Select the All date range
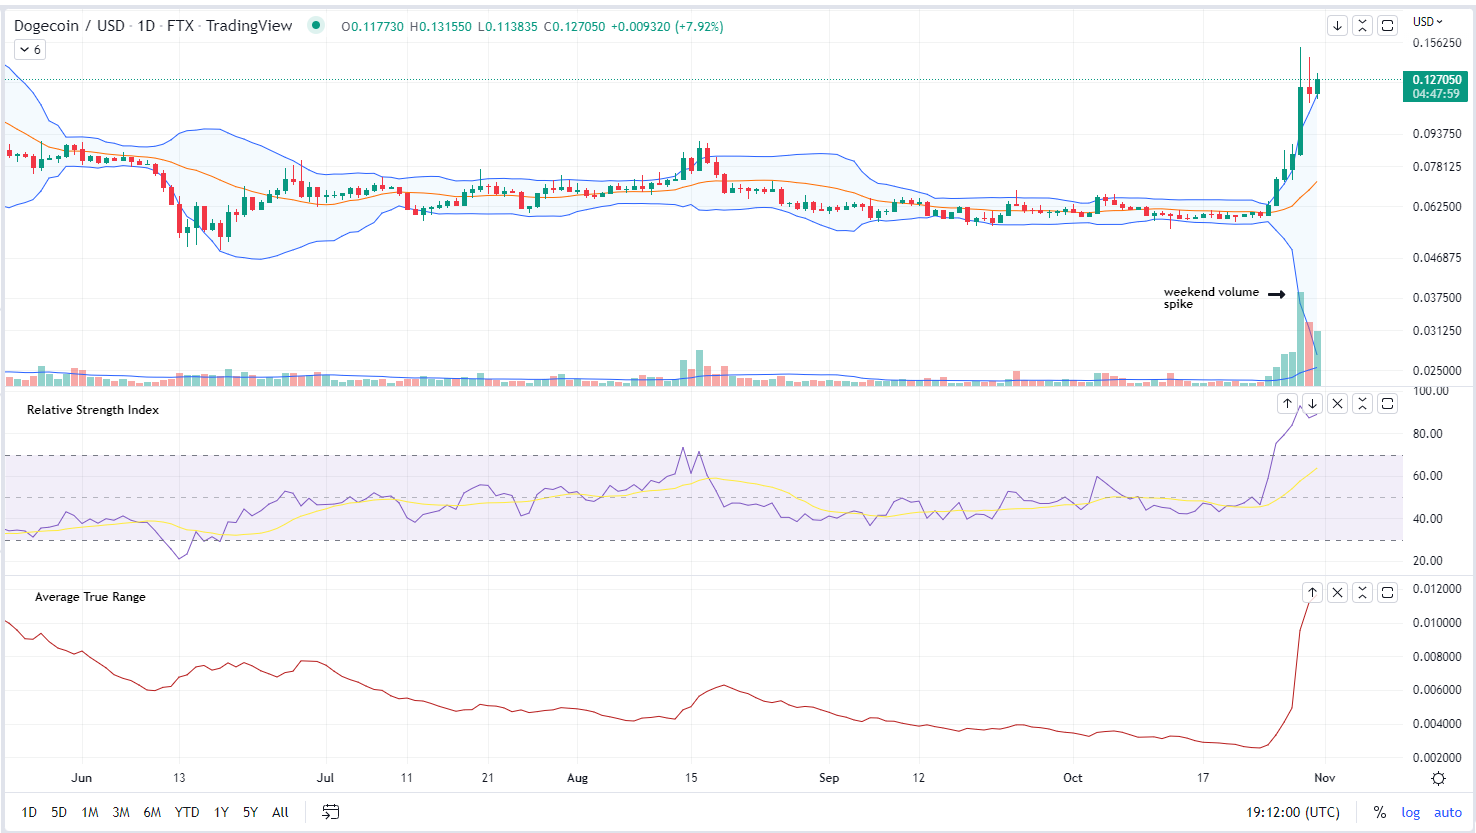This screenshot has width=1476, height=833. click(x=280, y=812)
